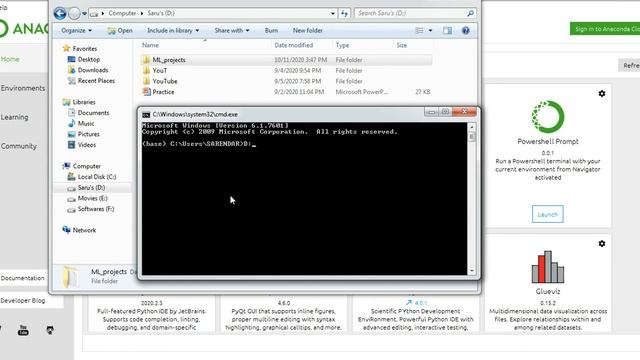Open Include in library menu
Image resolution: width=640 pixels, height=360 pixels.
(173, 31)
